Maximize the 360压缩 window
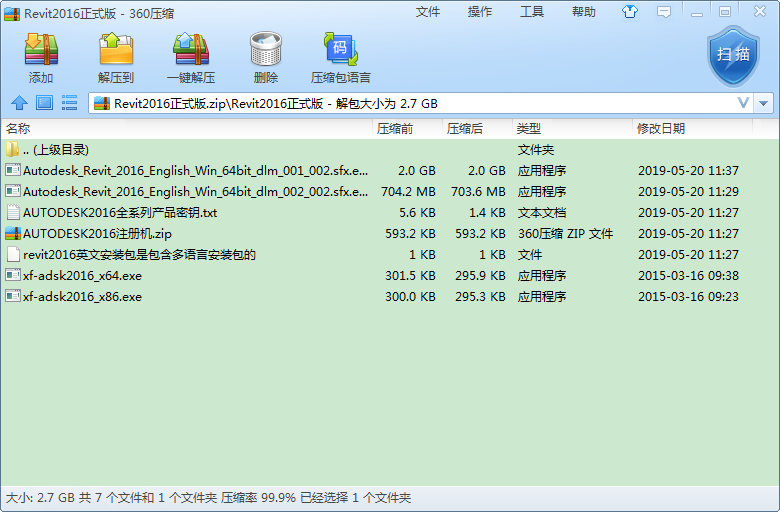Screen dimensions: 780x512 pos(725,12)
